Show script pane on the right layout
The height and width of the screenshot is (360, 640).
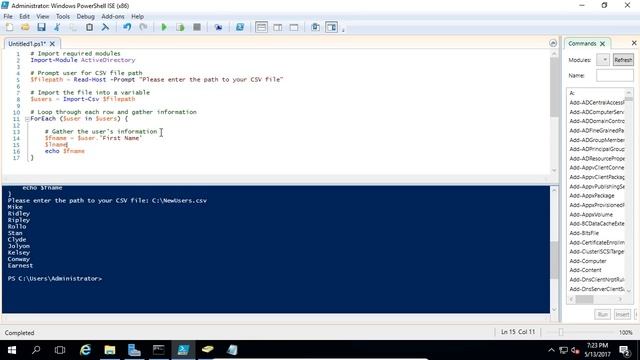tap(278, 27)
